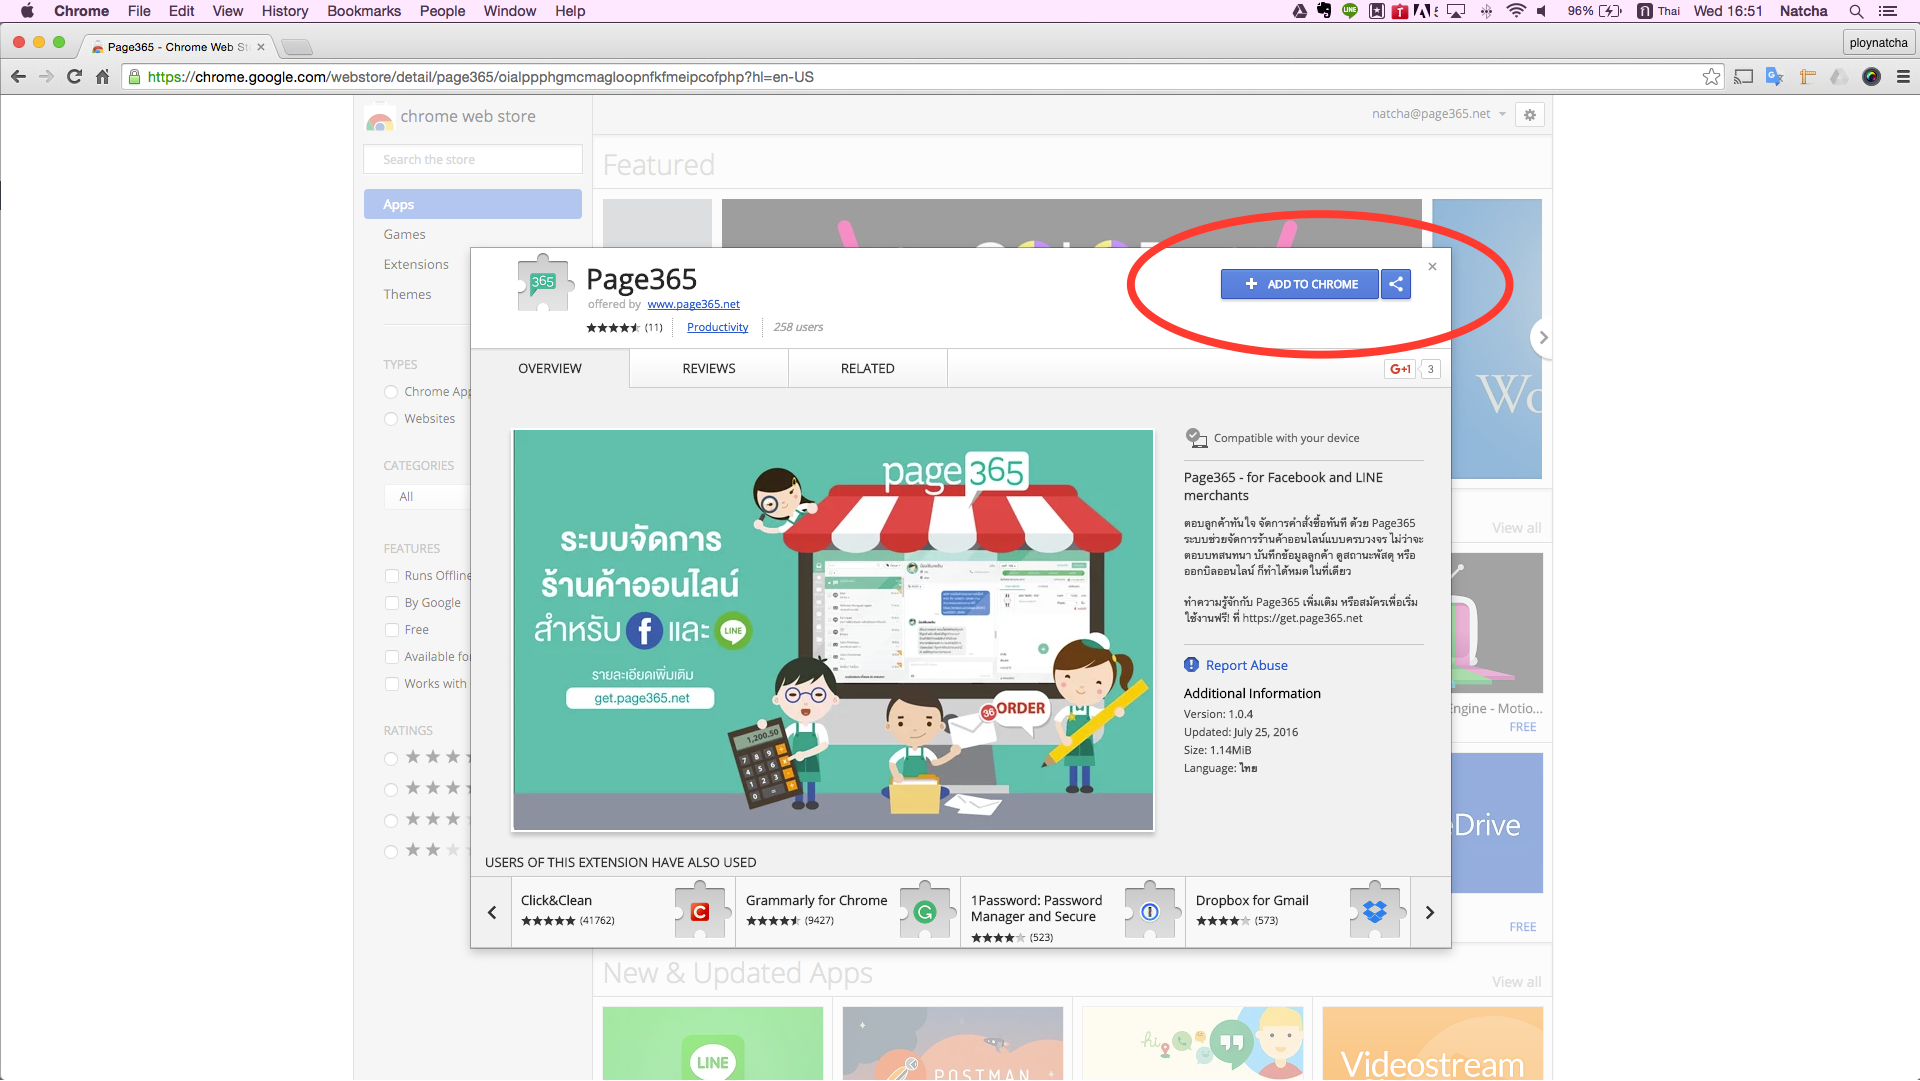Click View all beside New & Updated Apps
Screen dimensions: 1920x1081
pyautogui.click(x=1516, y=982)
